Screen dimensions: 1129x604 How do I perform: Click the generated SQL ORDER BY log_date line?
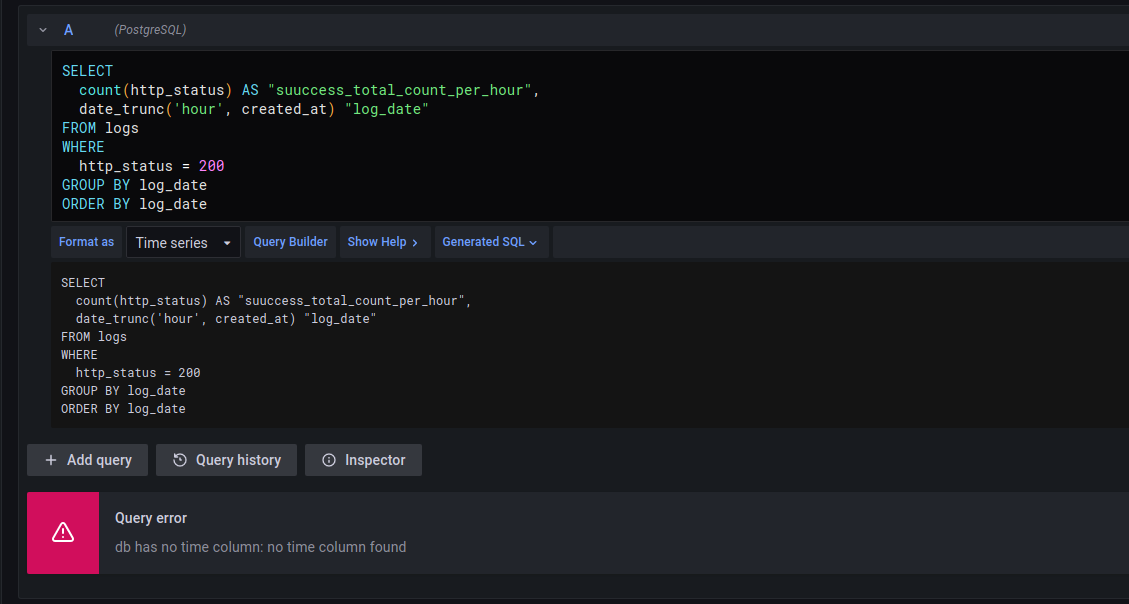tap(123, 409)
